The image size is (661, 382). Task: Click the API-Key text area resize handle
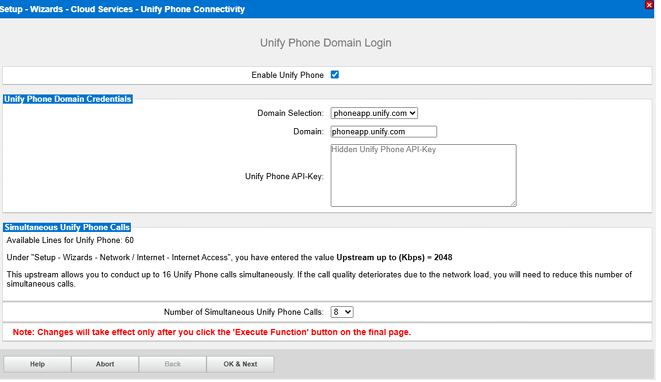(x=513, y=204)
